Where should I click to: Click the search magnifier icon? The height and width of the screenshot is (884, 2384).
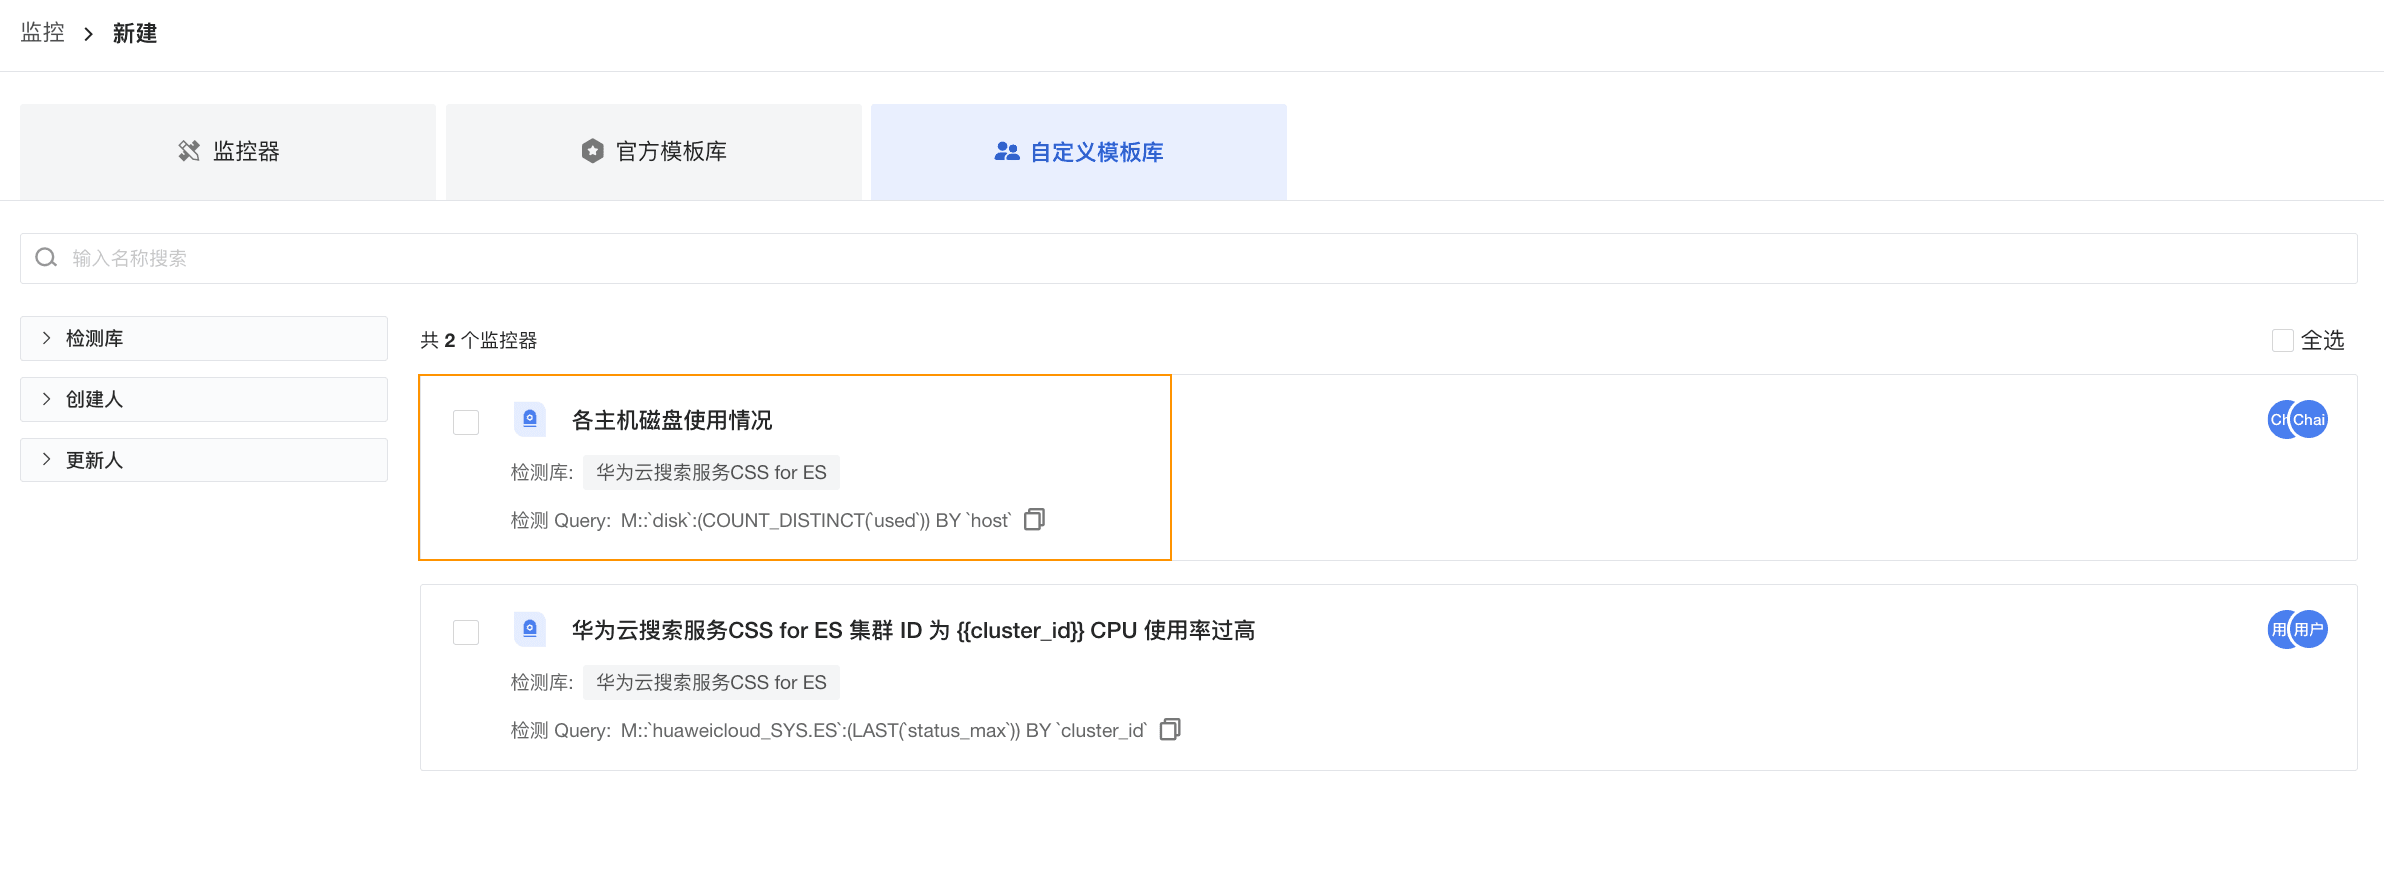[46, 258]
